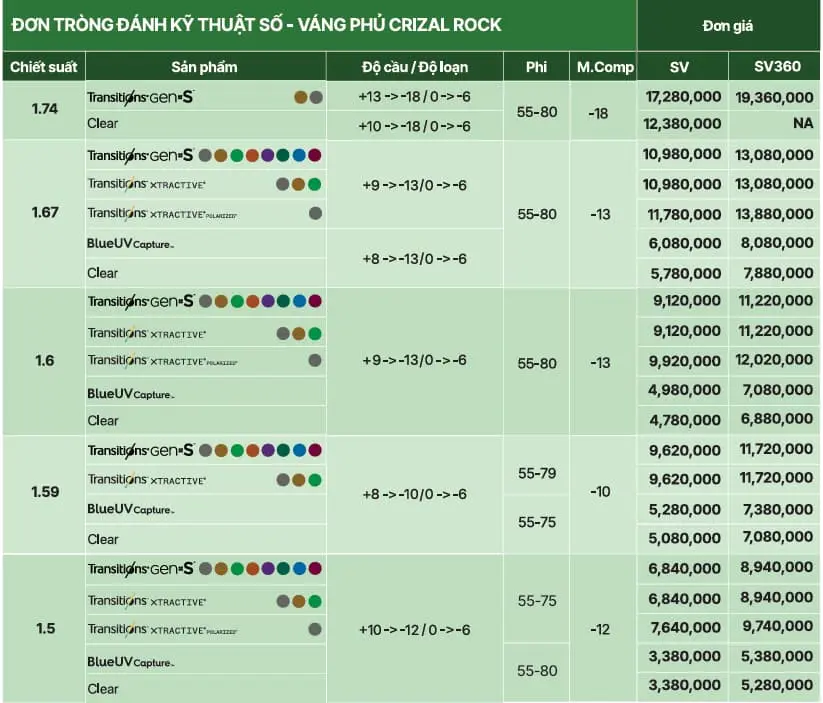Select the purple color dot in 1.67 Gen S row
823x703 pixels.
tap(268, 155)
